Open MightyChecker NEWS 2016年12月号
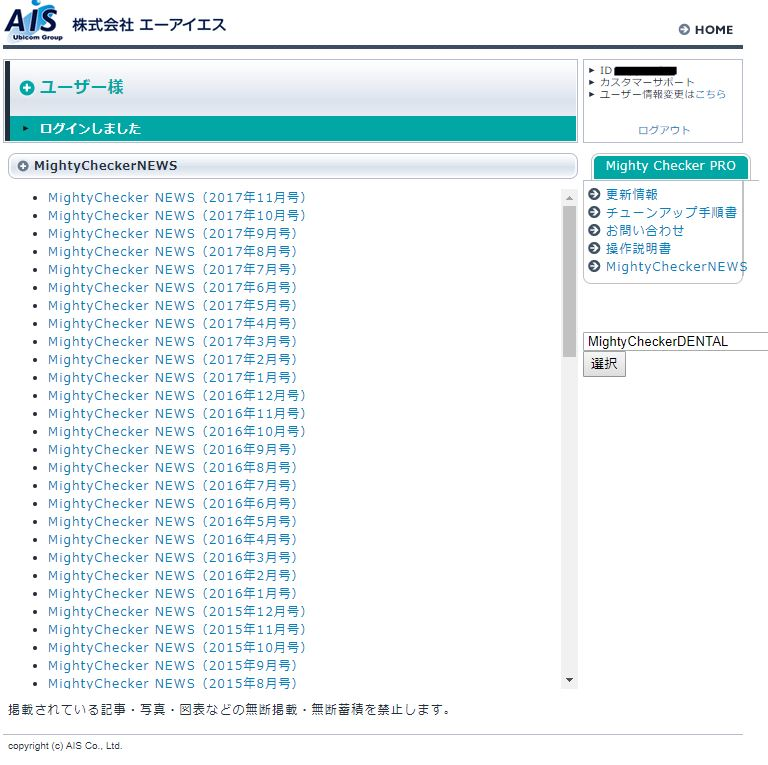This screenshot has width=768, height=765. pyautogui.click(x=176, y=396)
